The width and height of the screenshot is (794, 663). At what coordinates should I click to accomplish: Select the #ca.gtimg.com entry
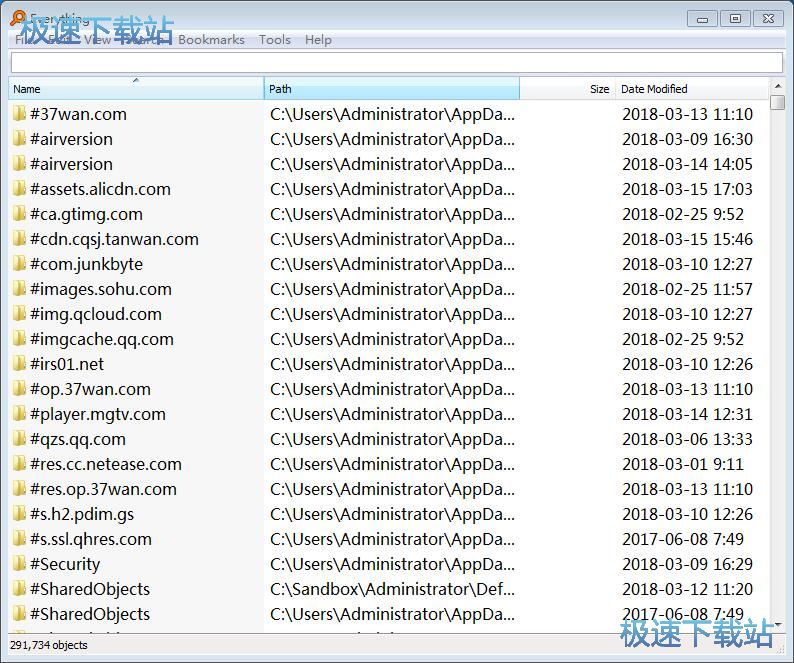86,214
